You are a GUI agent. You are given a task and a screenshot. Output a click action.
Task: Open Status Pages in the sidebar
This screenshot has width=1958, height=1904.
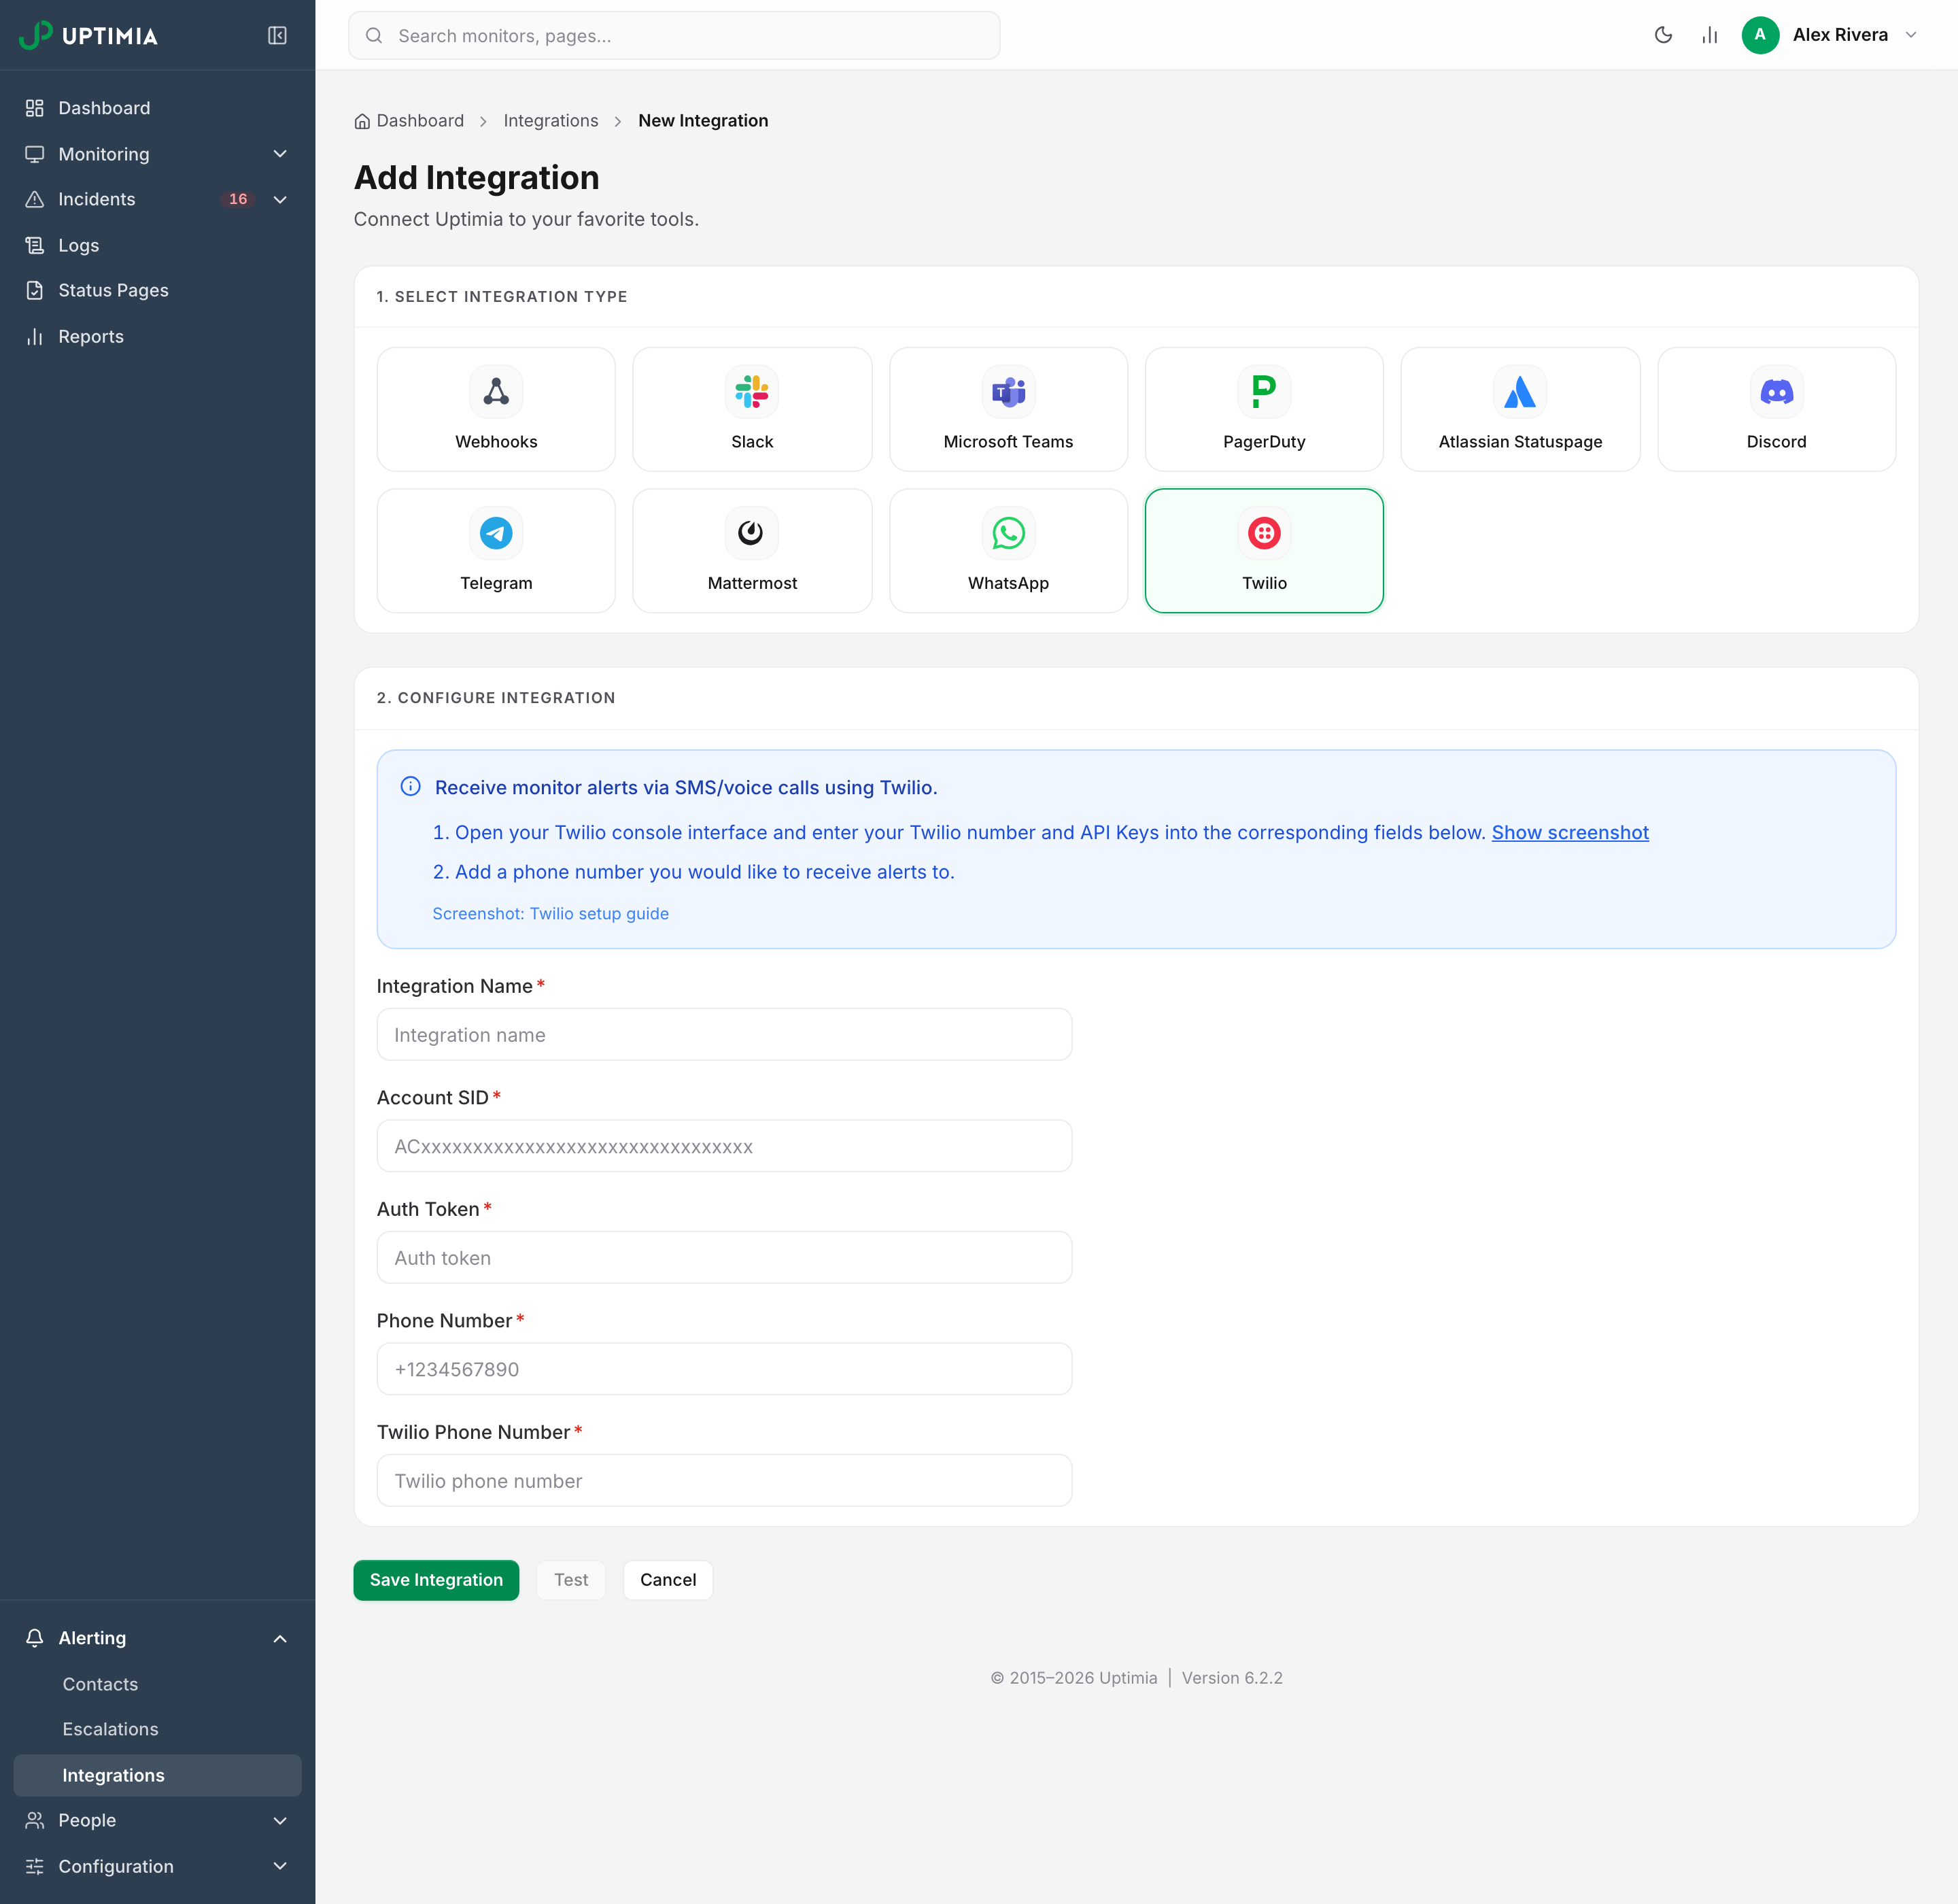(157, 290)
